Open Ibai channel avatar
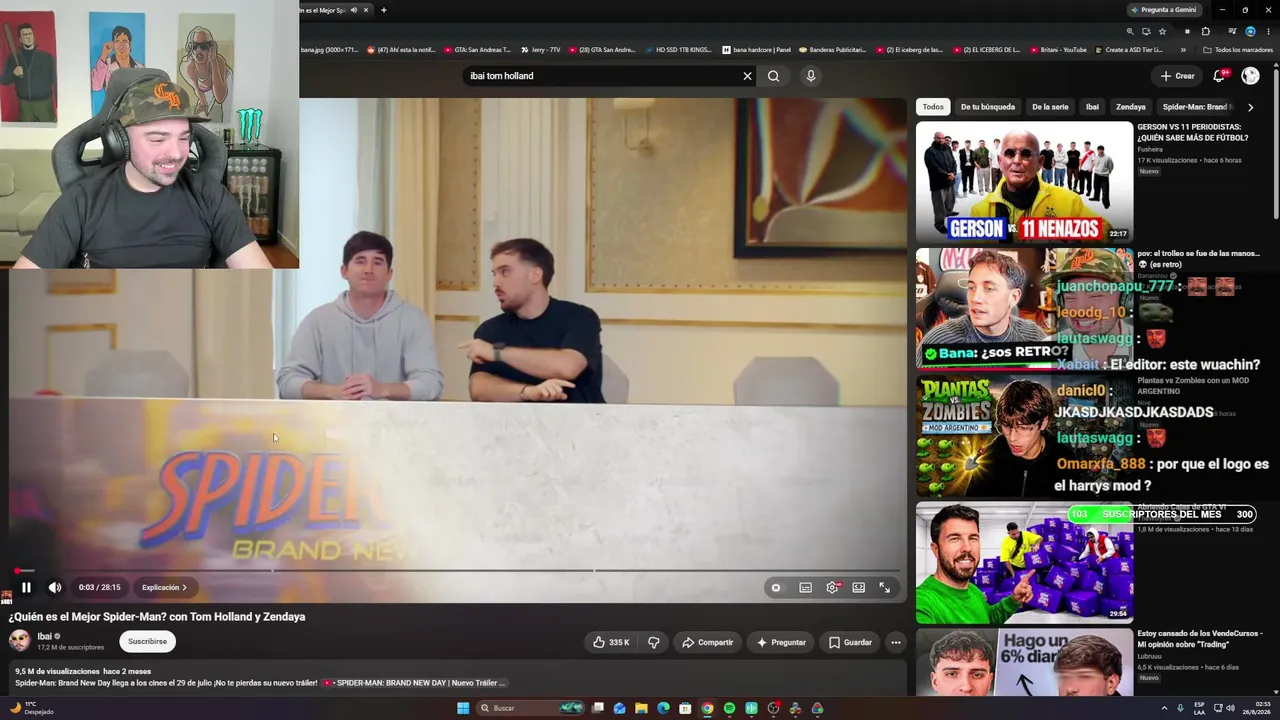The image size is (1280, 720). point(20,641)
